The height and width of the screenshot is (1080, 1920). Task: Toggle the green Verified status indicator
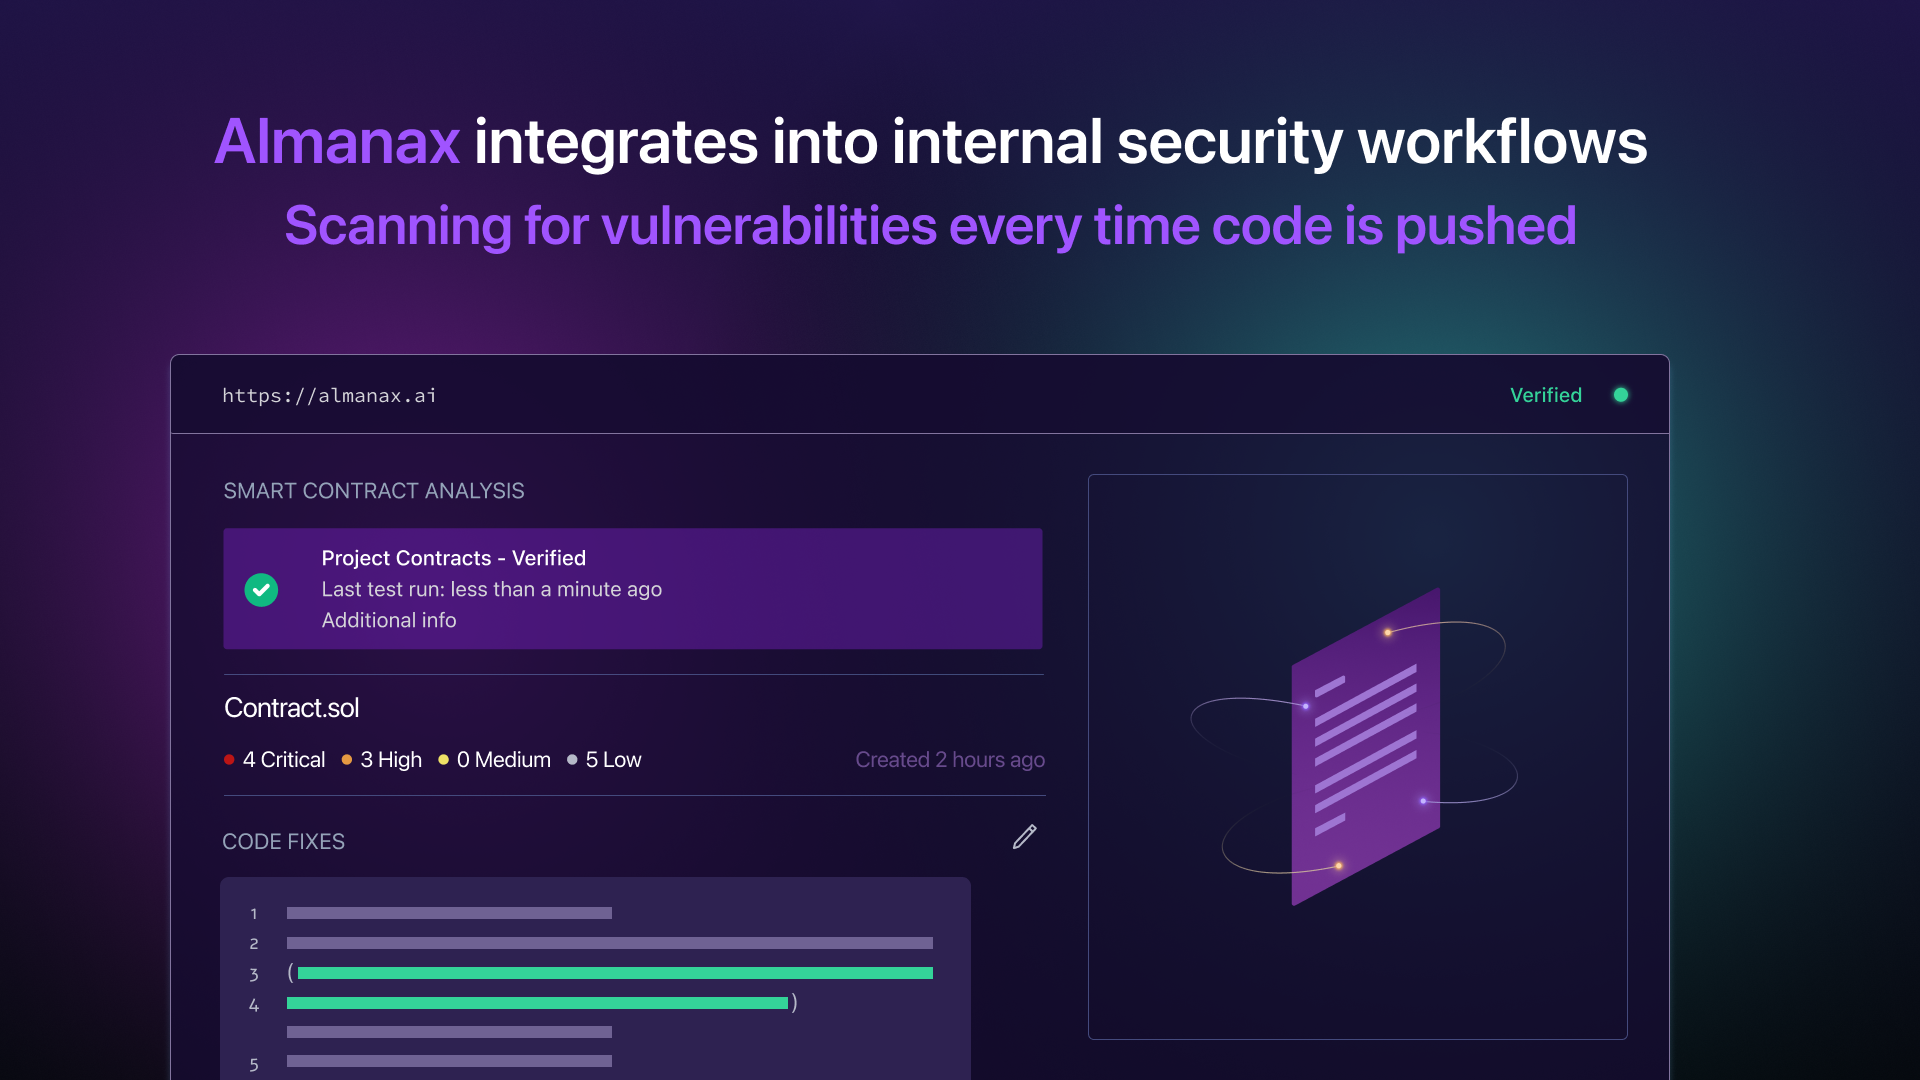(1621, 395)
